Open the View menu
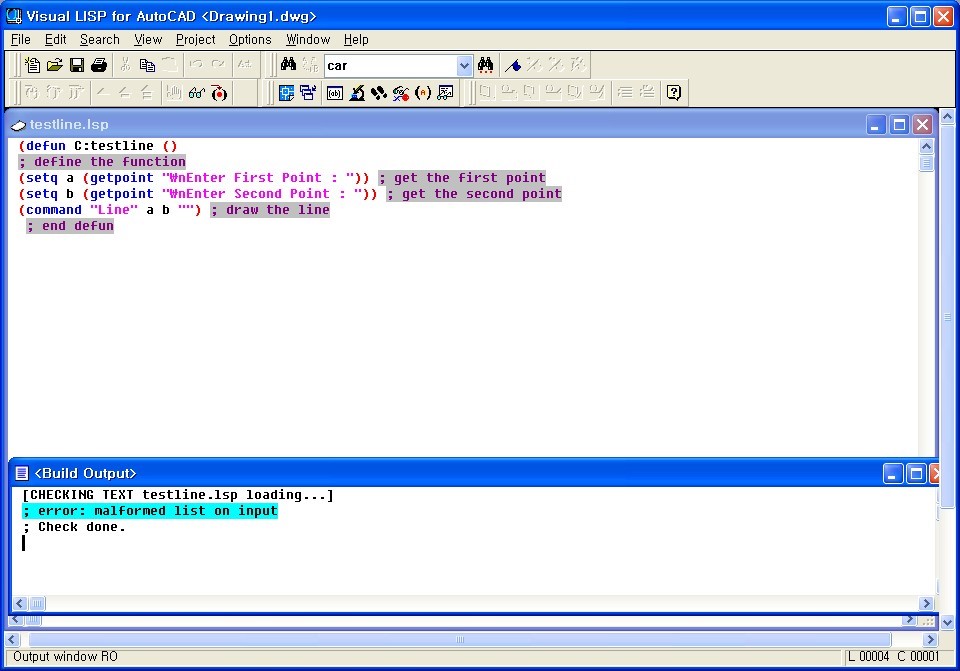 [148, 40]
